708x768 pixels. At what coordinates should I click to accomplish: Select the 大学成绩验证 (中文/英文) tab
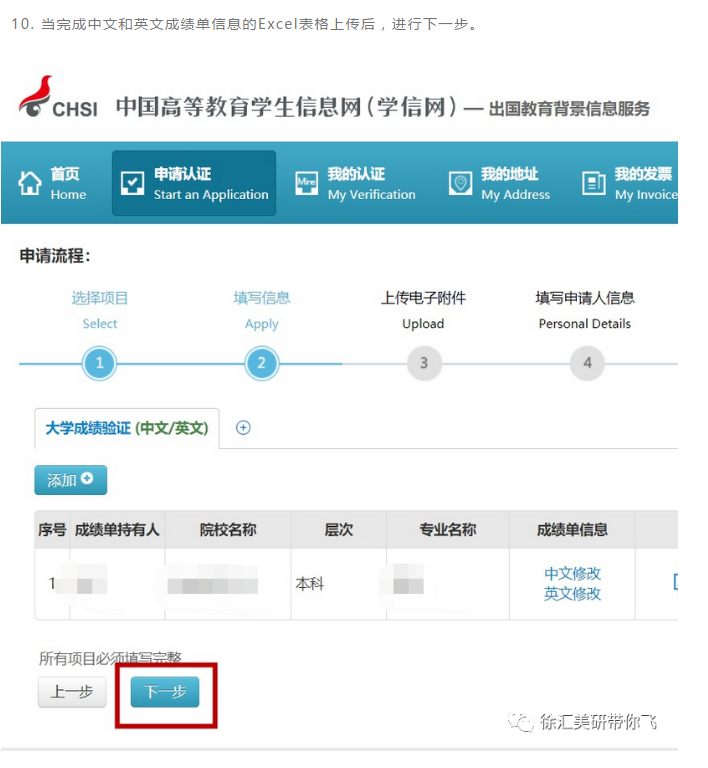click(x=127, y=428)
